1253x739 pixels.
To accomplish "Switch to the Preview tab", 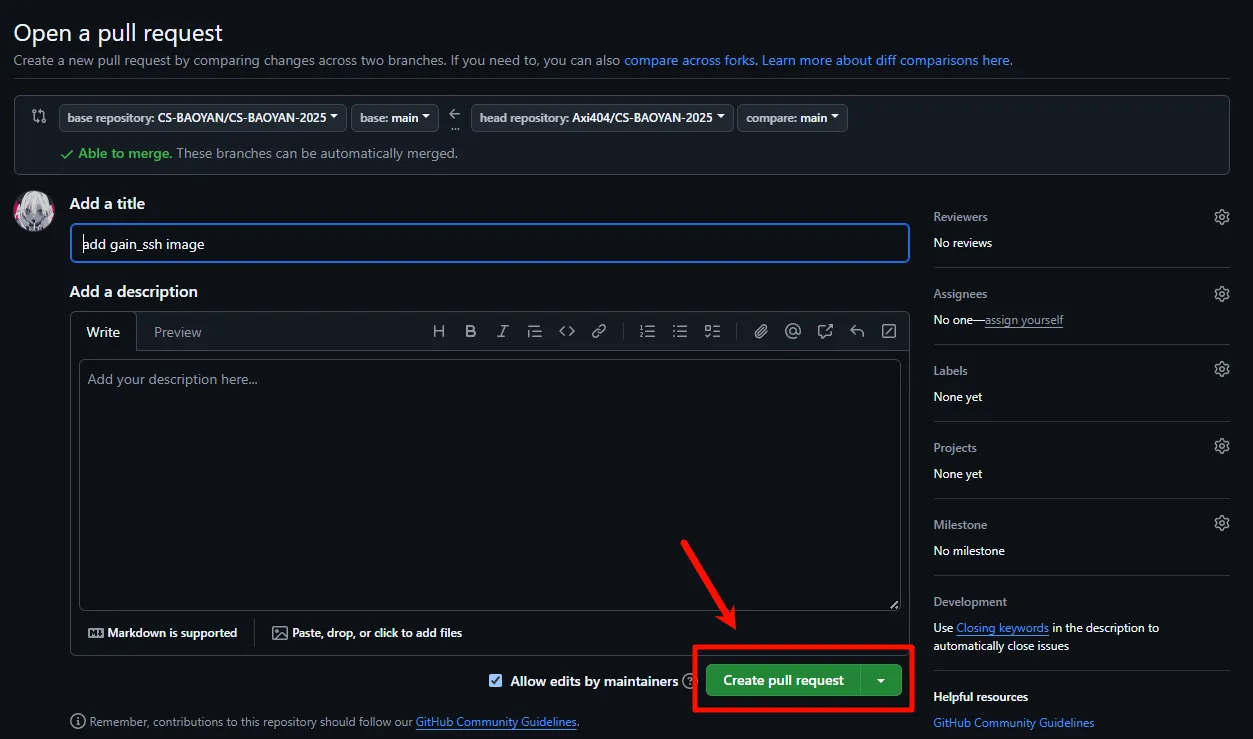I will click(x=178, y=332).
